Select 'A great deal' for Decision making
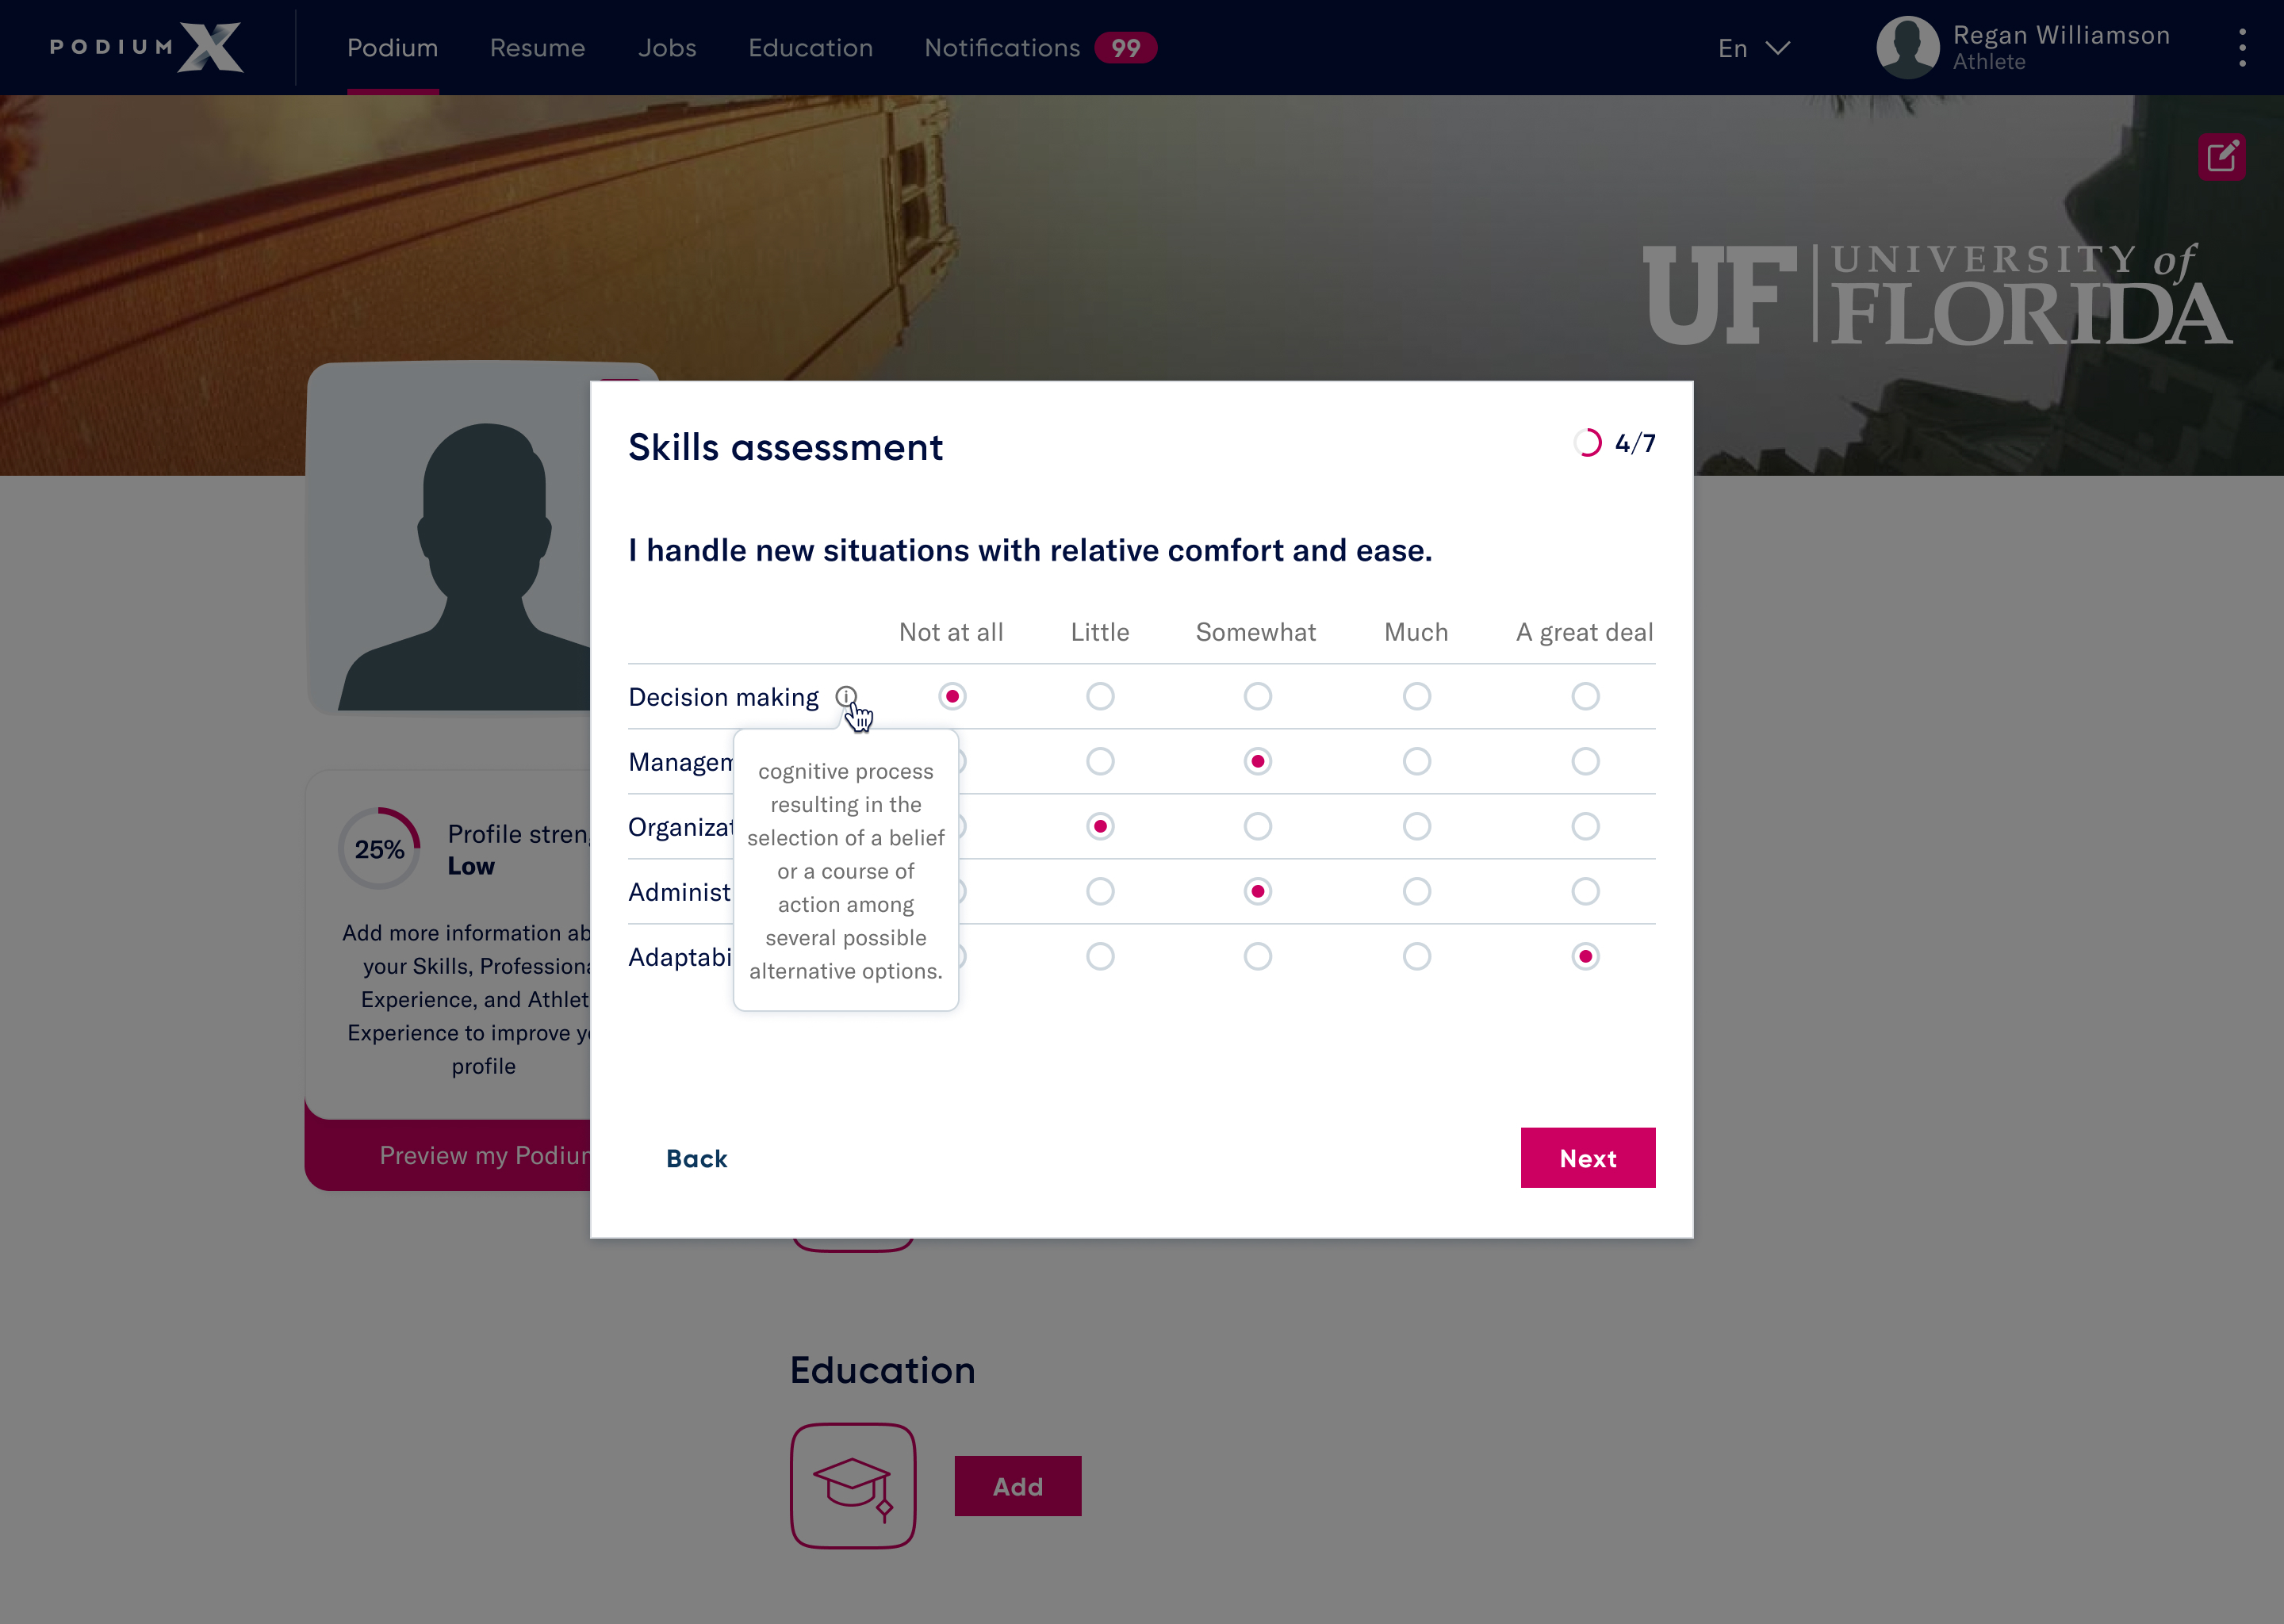The image size is (2284, 1624). click(1585, 696)
